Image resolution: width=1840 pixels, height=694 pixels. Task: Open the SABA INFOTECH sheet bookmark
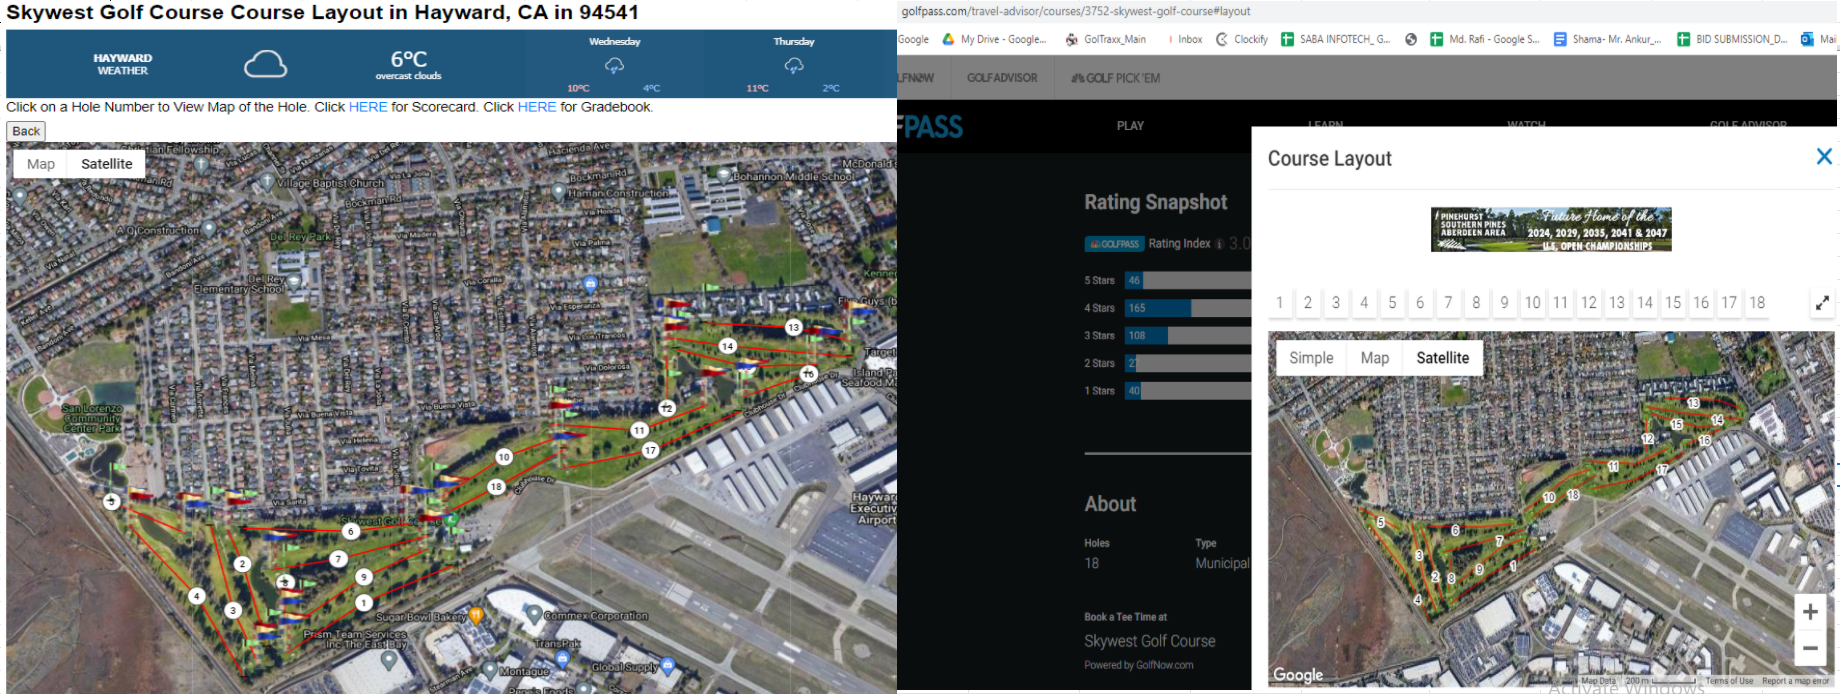[1336, 39]
